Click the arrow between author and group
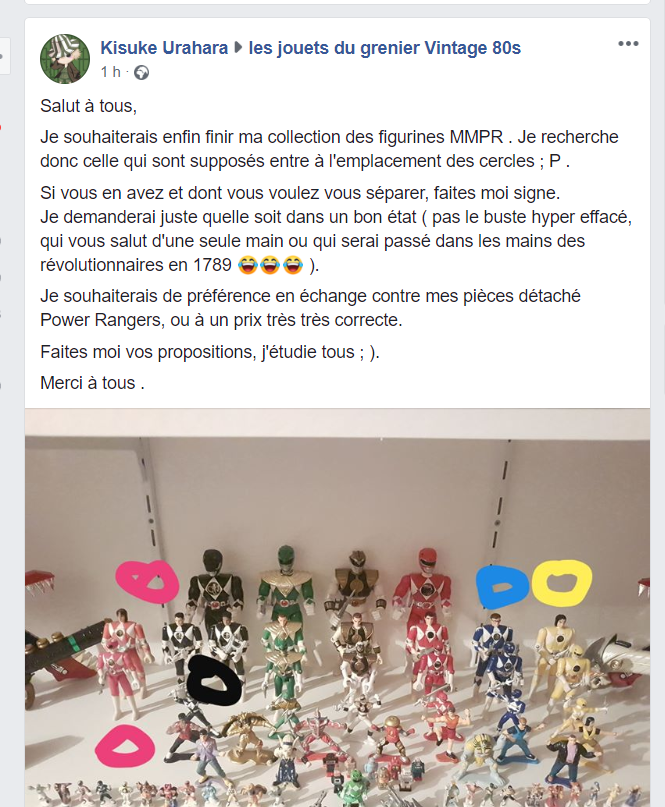 tap(238, 48)
